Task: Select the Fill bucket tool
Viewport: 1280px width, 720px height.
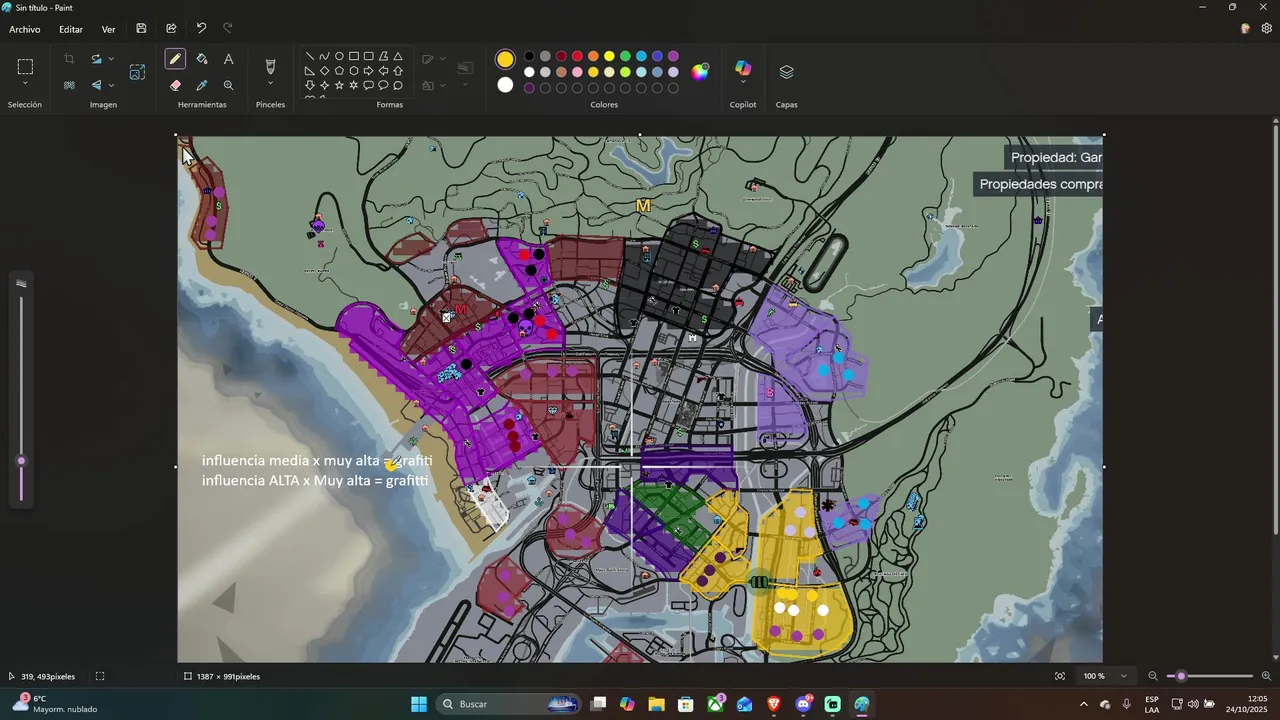Action: [x=202, y=60]
